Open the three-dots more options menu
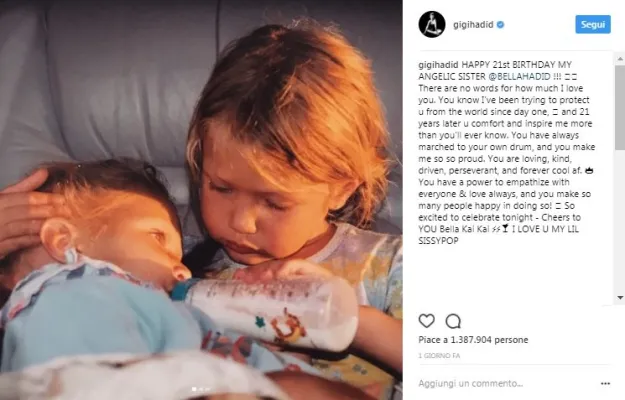The image size is (625, 400). 605,384
